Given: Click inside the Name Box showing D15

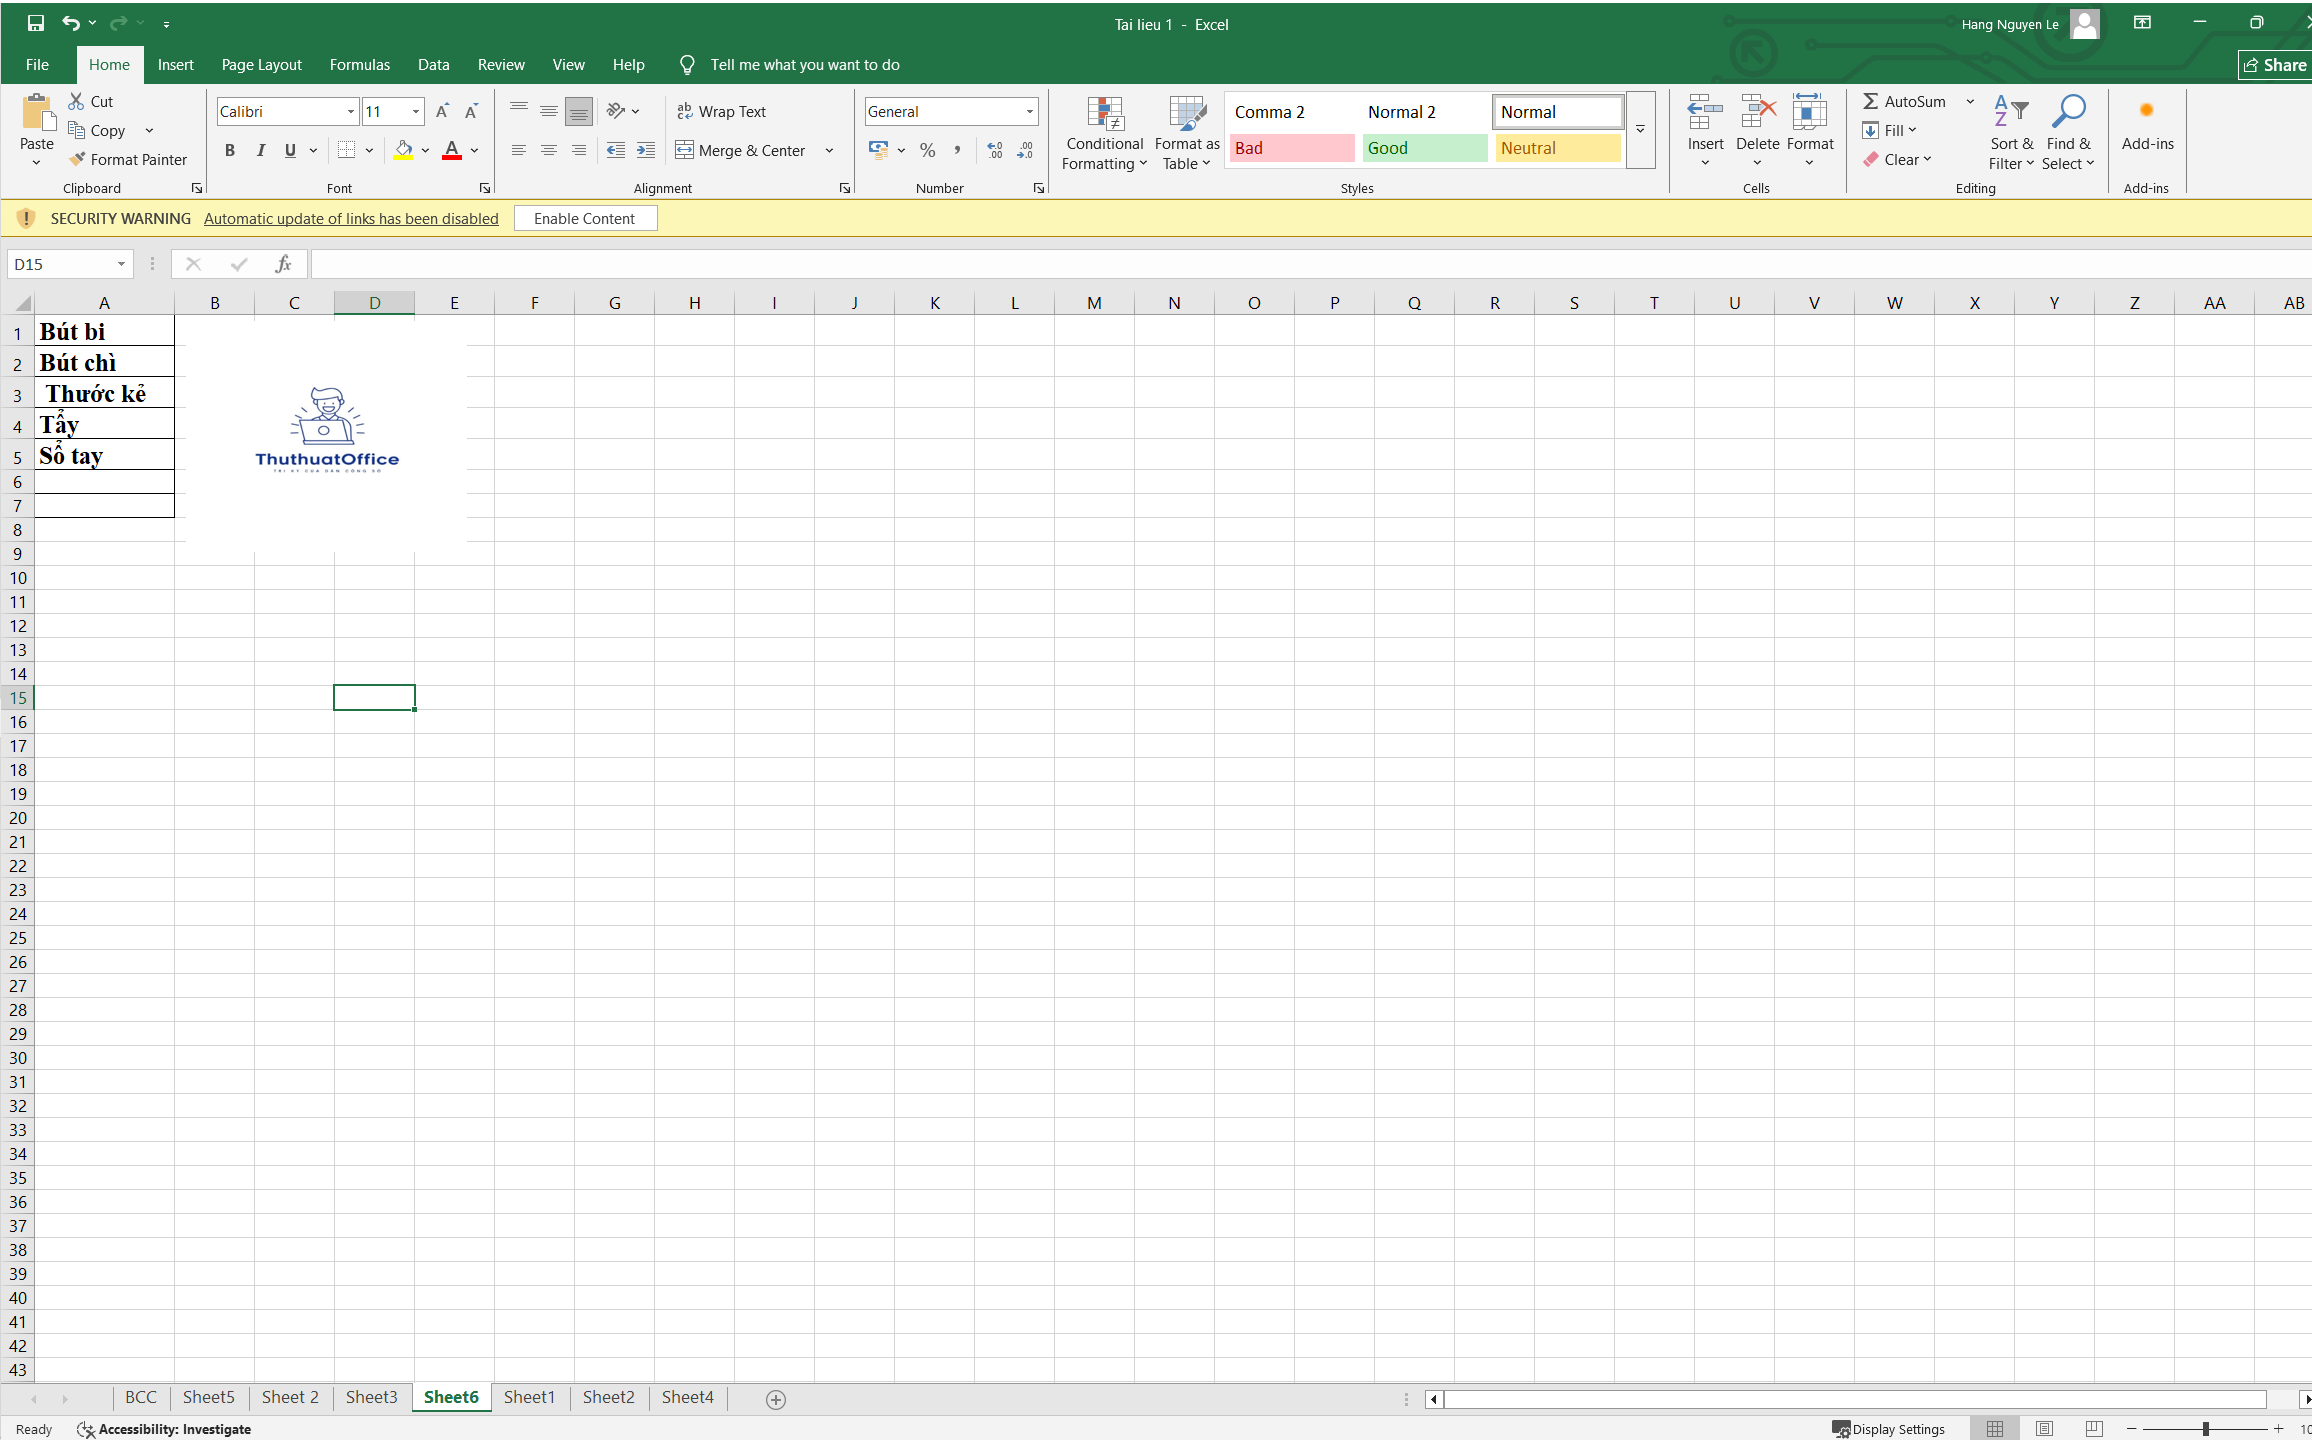Looking at the screenshot, I should [60, 263].
